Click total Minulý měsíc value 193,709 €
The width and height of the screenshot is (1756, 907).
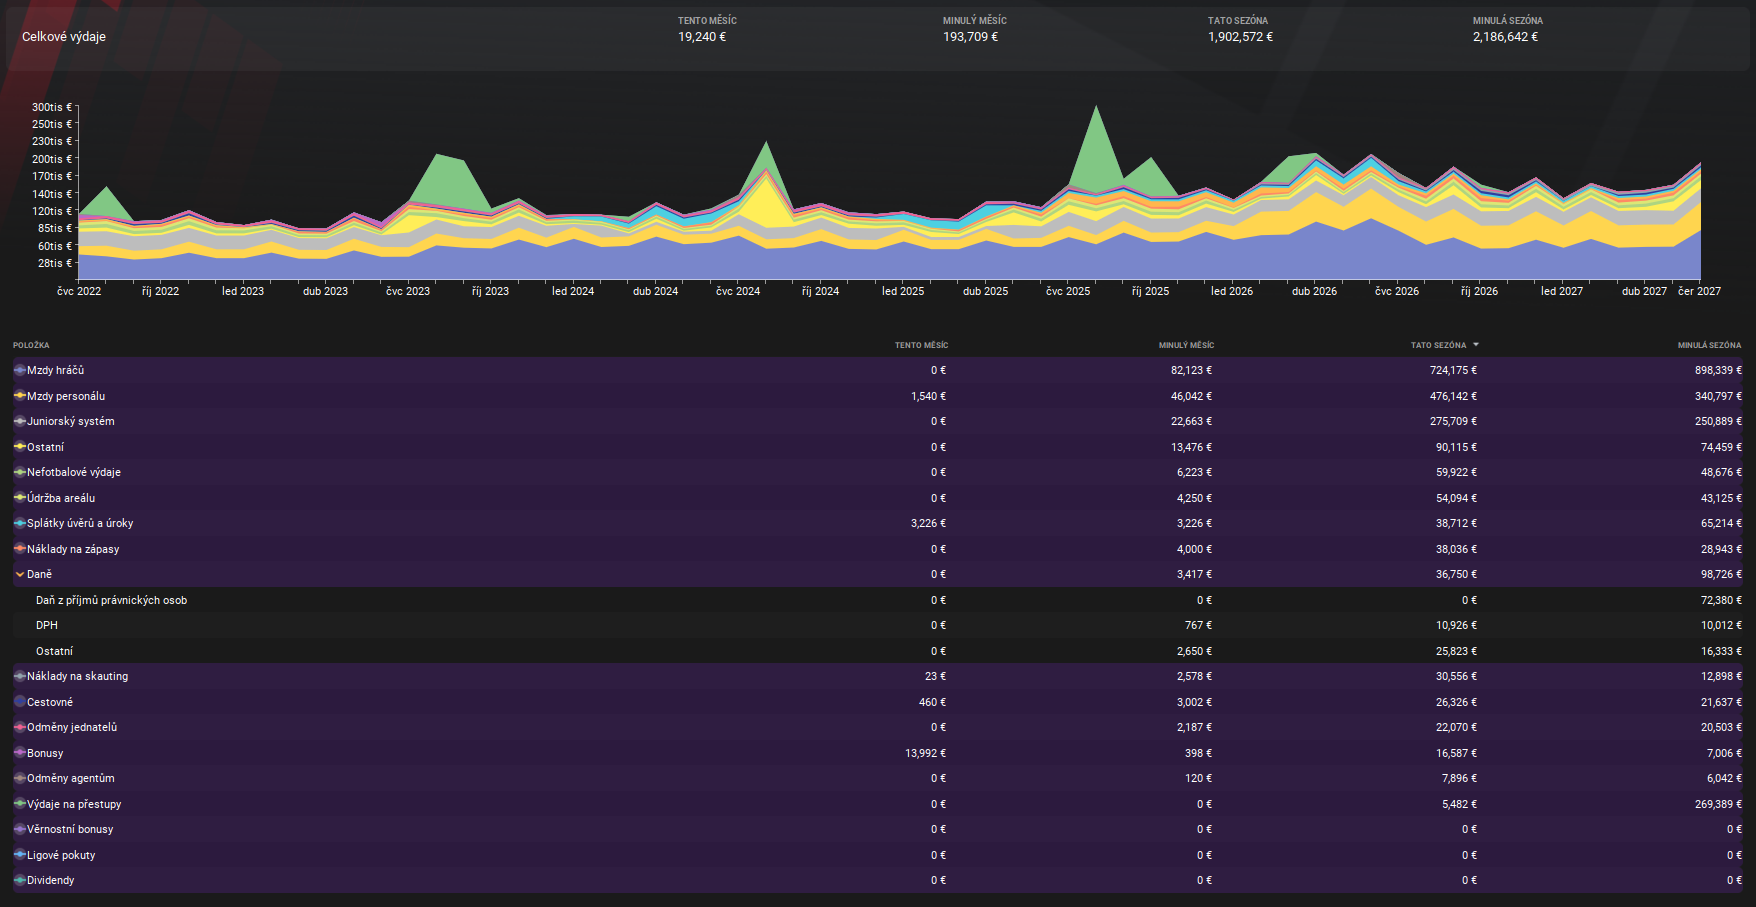tap(970, 37)
